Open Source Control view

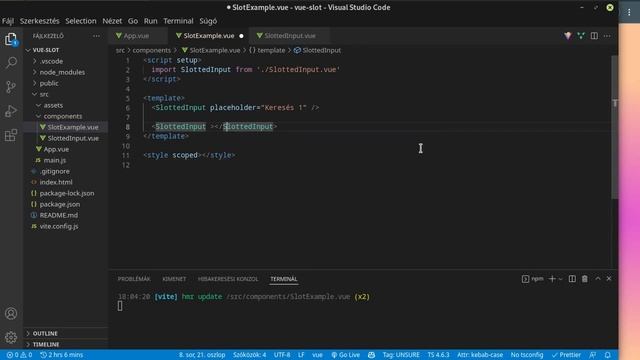pyautogui.click(x=11, y=87)
